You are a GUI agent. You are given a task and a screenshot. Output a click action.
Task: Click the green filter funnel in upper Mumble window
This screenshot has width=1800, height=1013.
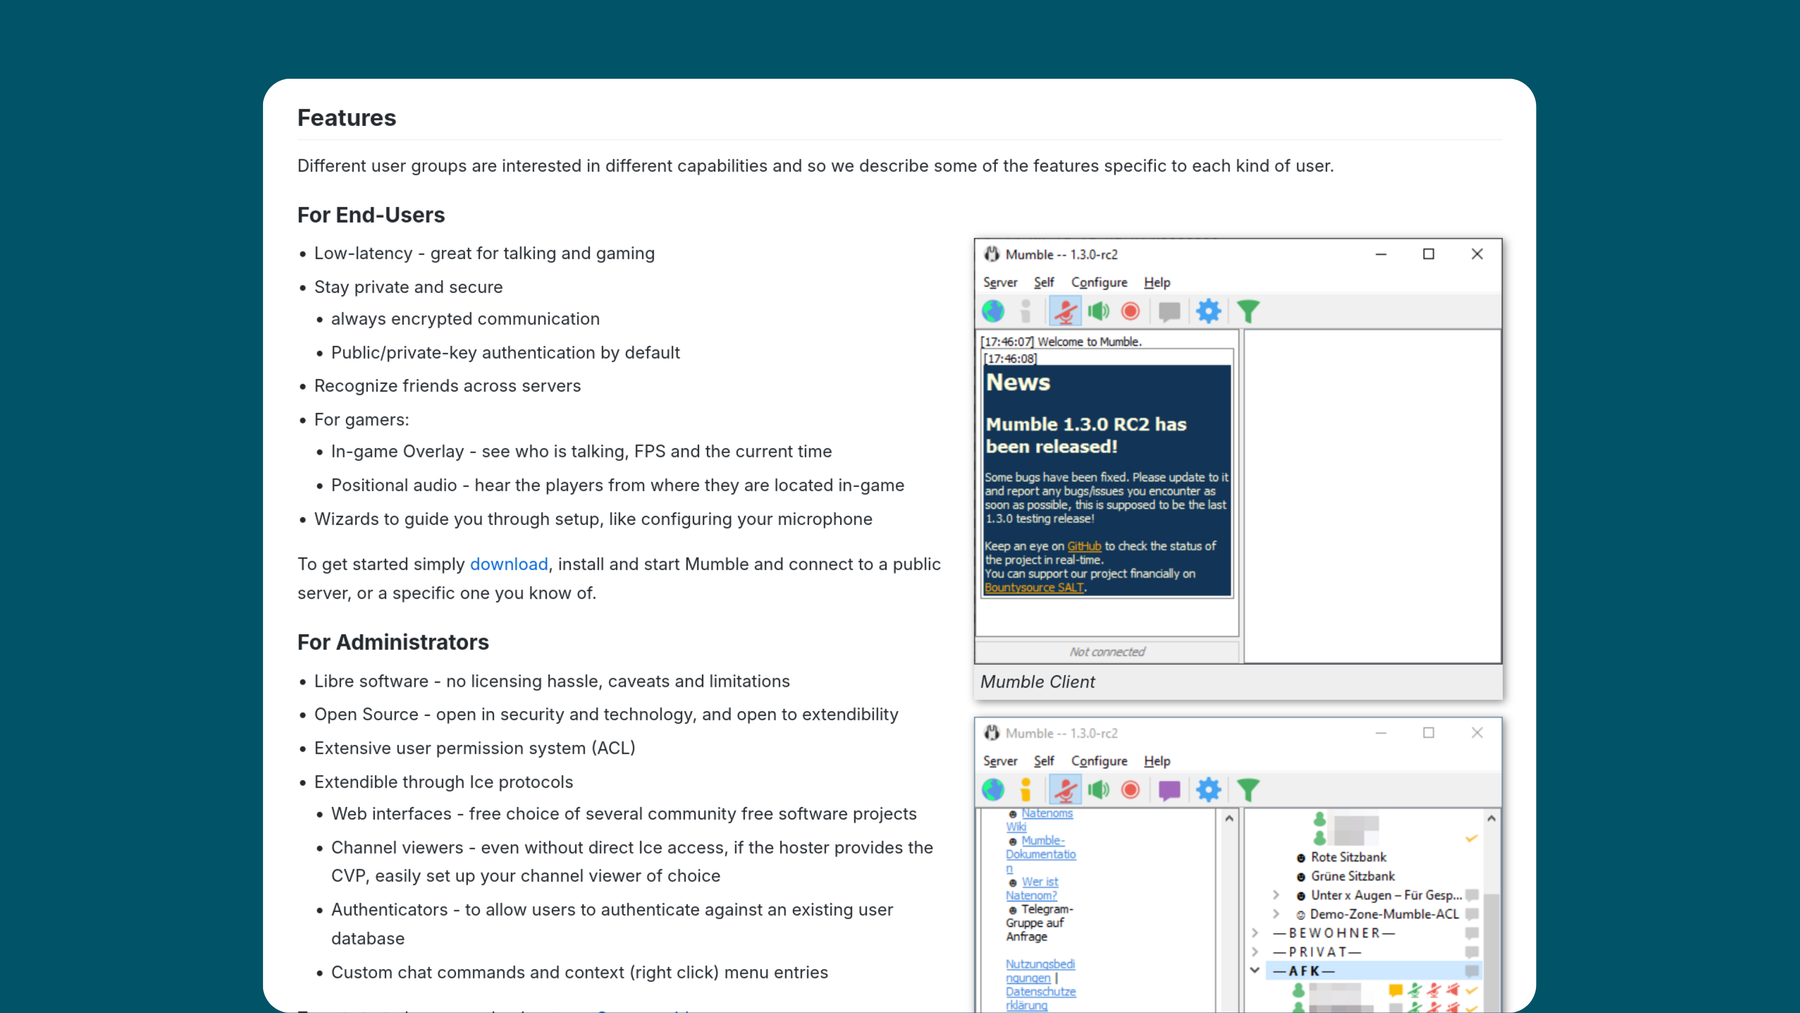[x=1248, y=312]
